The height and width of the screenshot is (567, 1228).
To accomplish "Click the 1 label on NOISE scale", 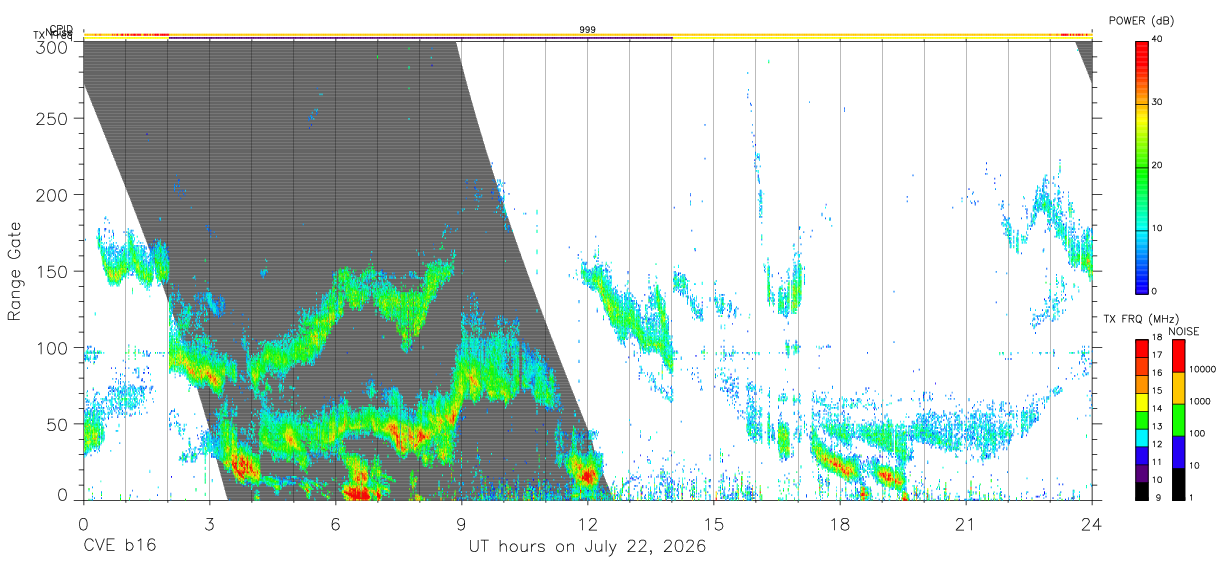I will (1193, 497).
